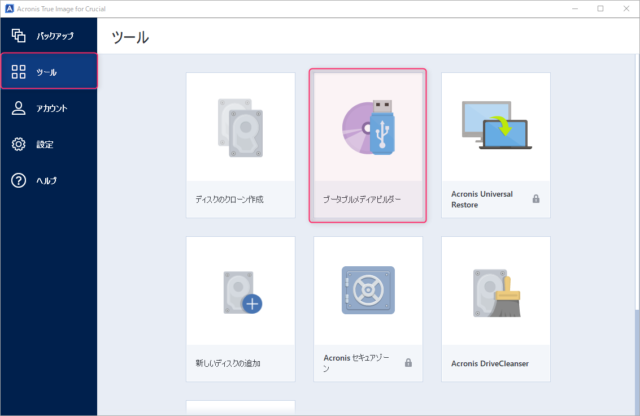Click the dual hard disk clone icon
This screenshot has height=416, width=640.
pos(240,128)
